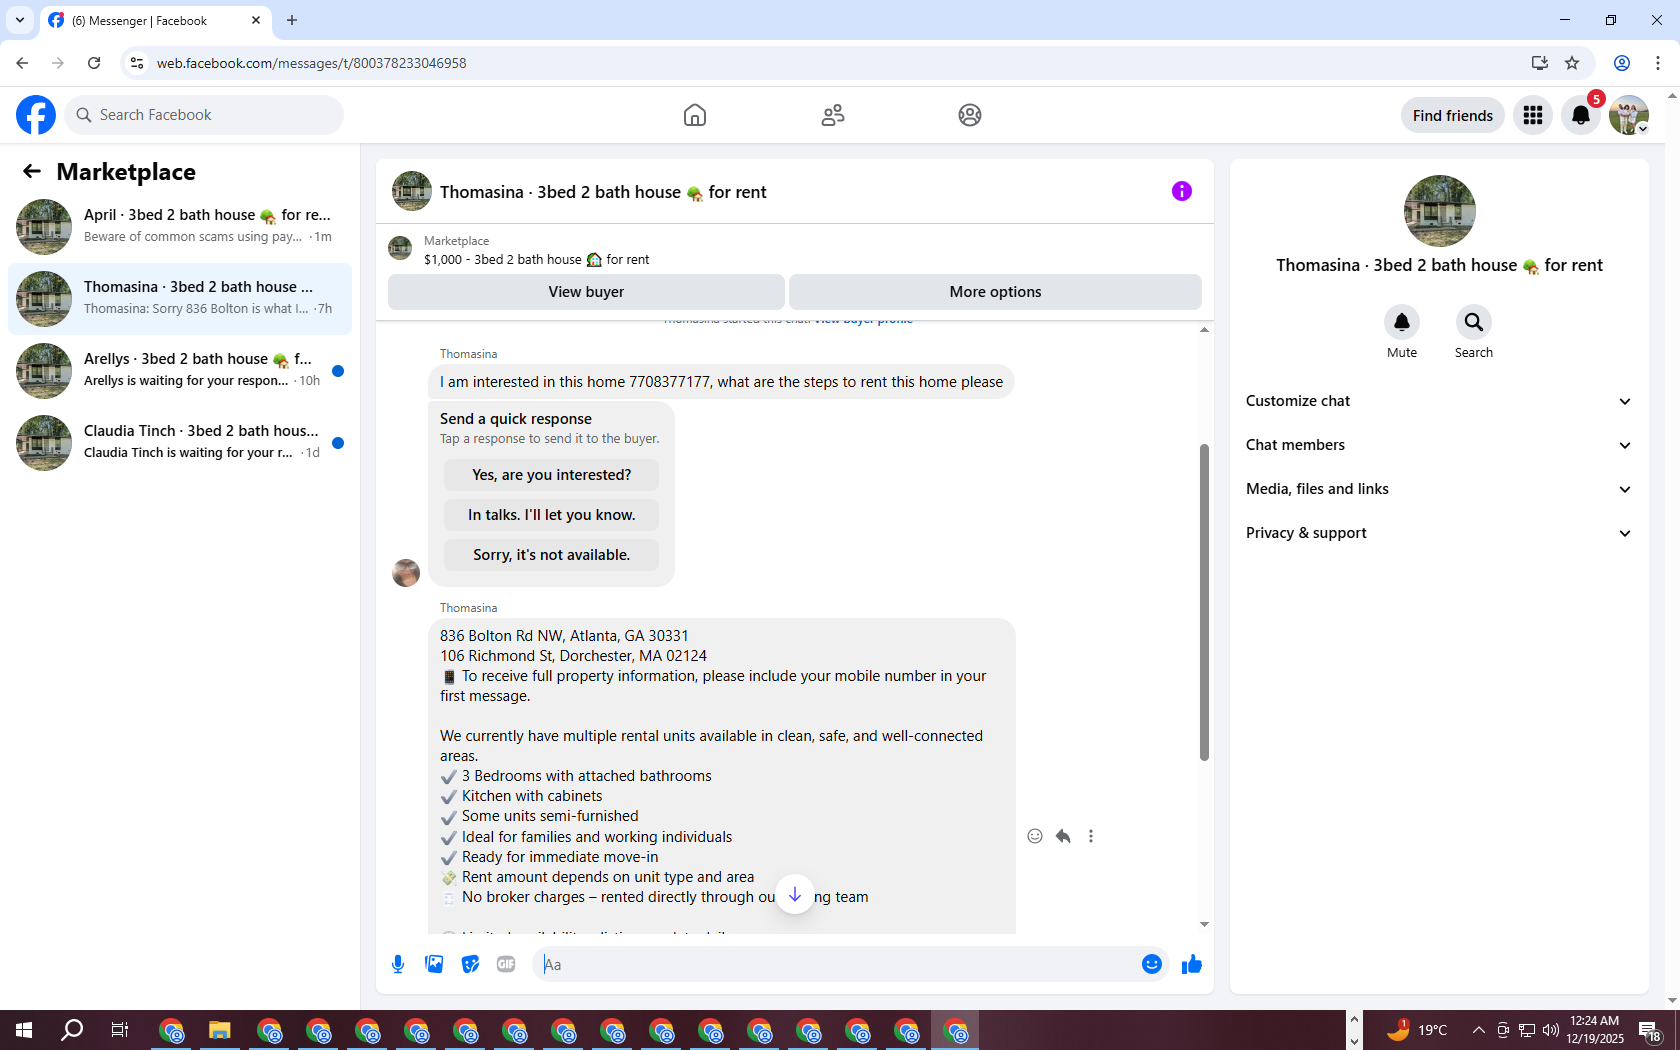The height and width of the screenshot is (1050, 1680).
Task: Choose a sticker
Action: coord(470,964)
